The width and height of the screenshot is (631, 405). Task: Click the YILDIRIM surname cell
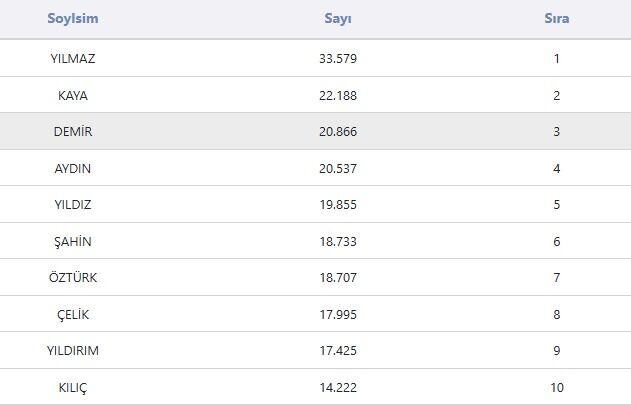[x=73, y=350]
